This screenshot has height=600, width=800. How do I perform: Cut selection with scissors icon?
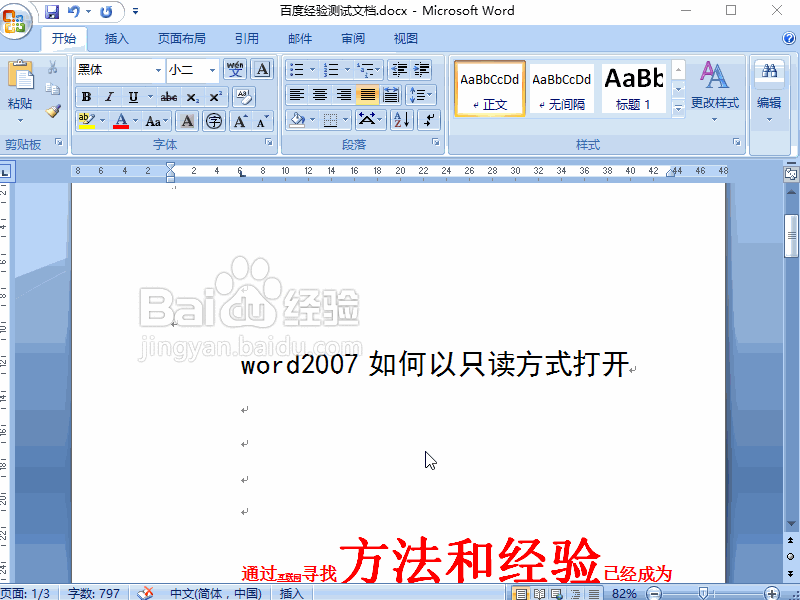click(x=52, y=67)
